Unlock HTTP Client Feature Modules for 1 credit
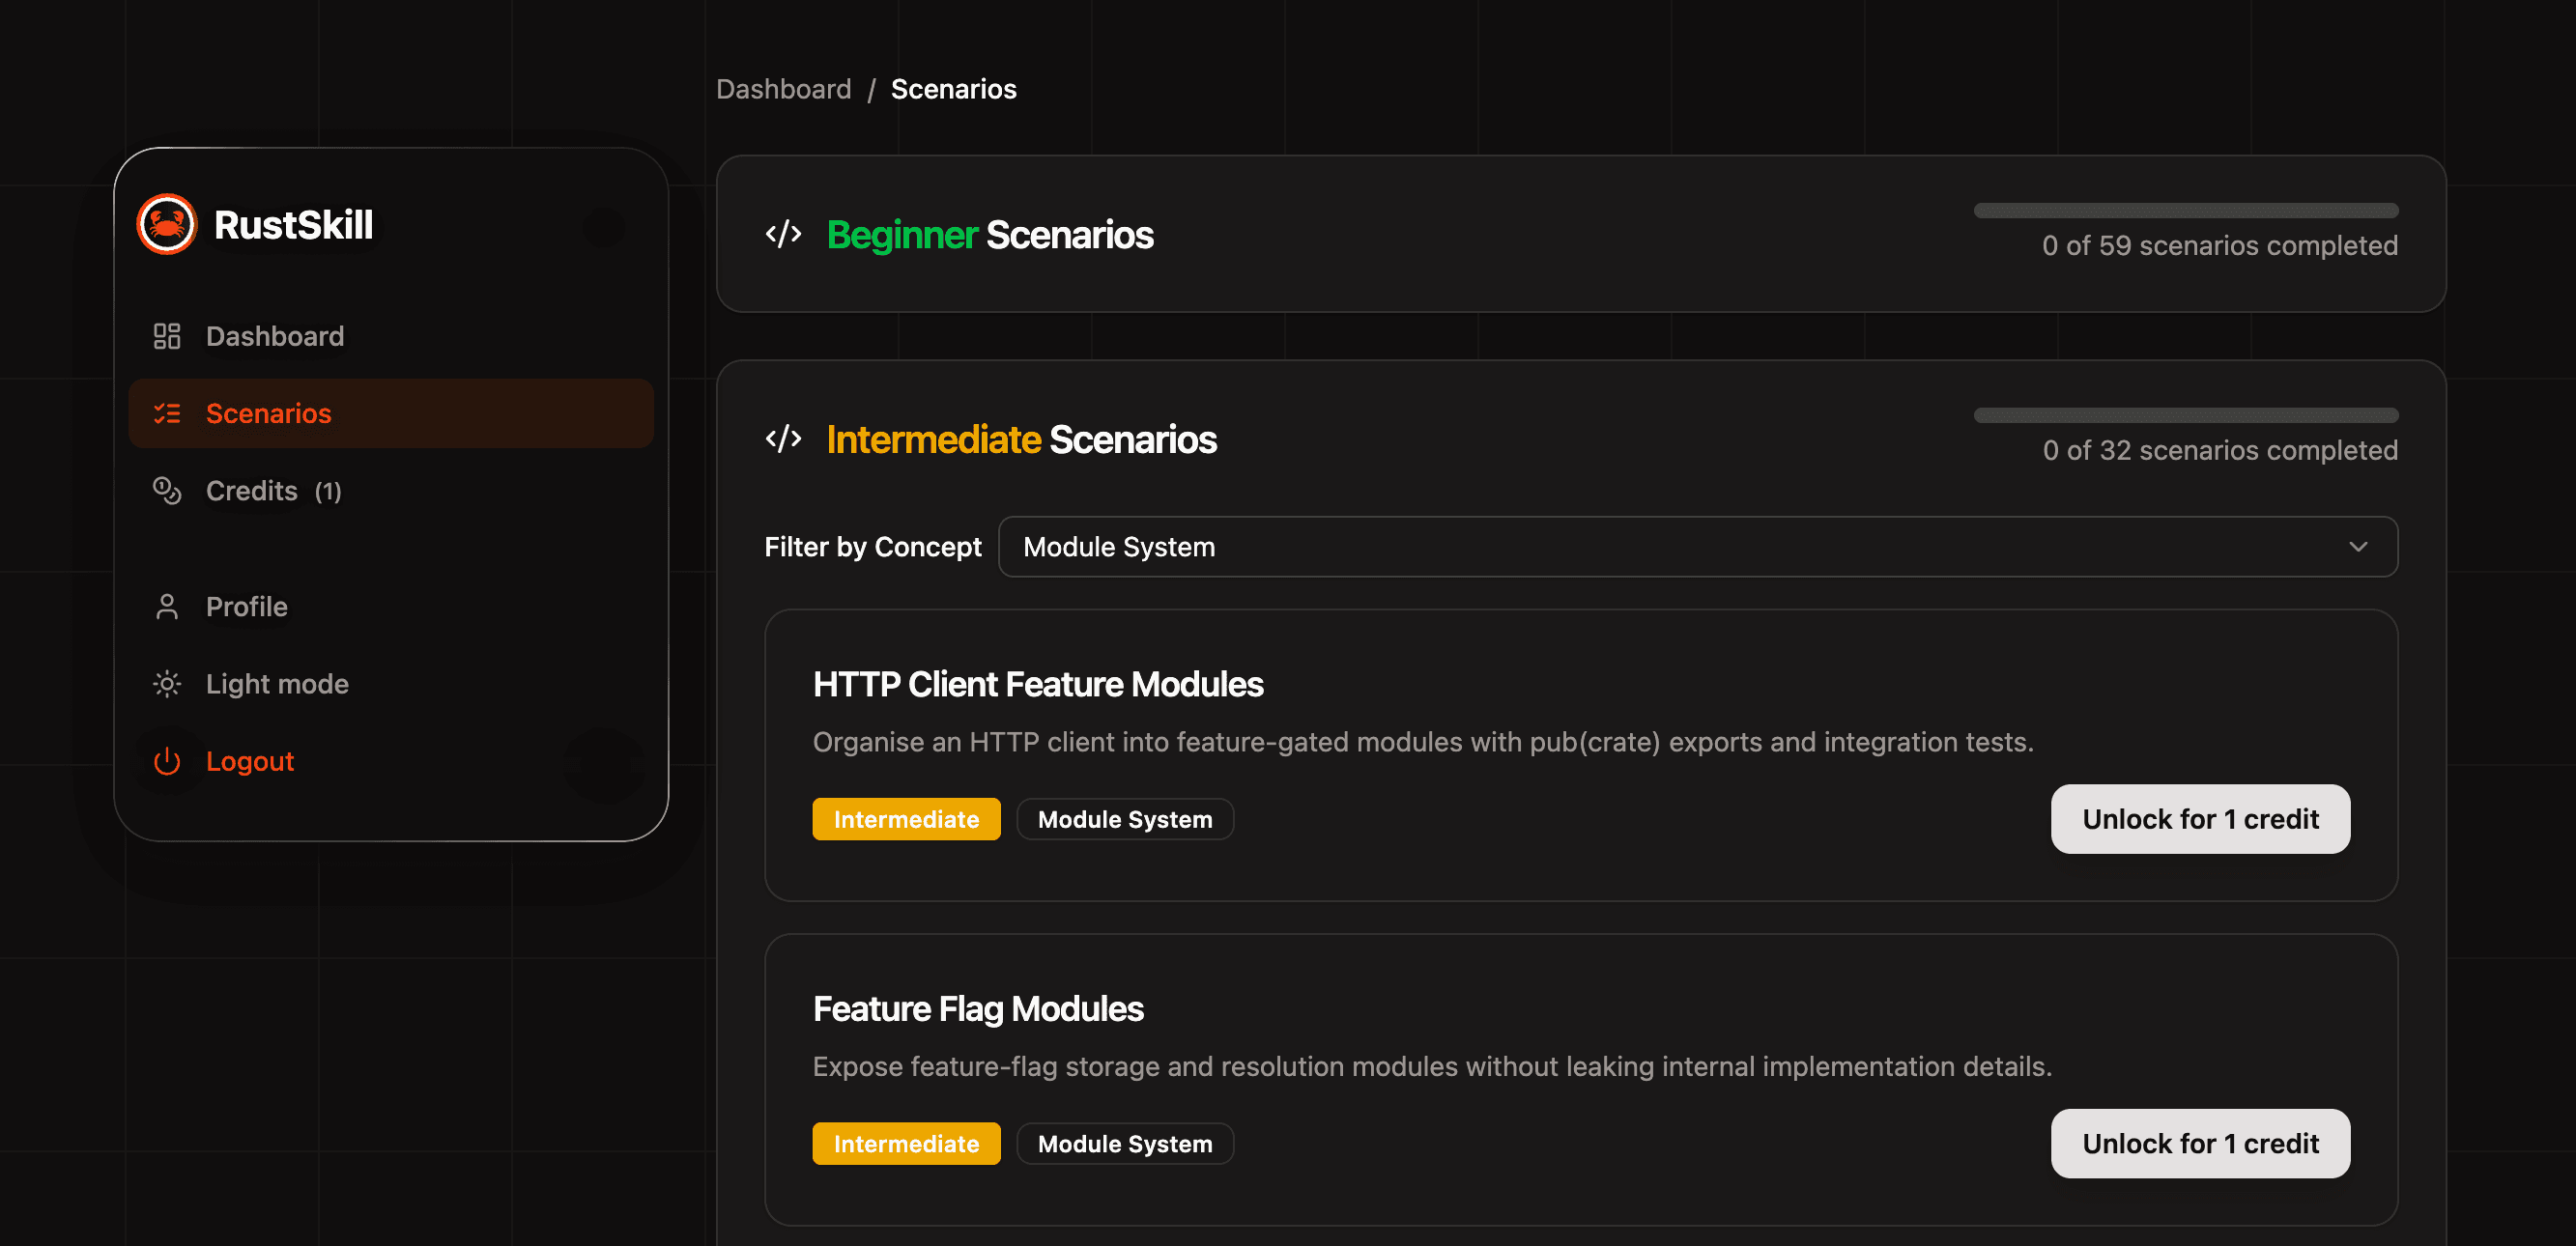The height and width of the screenshot is (1246, 2576). 2199,819
